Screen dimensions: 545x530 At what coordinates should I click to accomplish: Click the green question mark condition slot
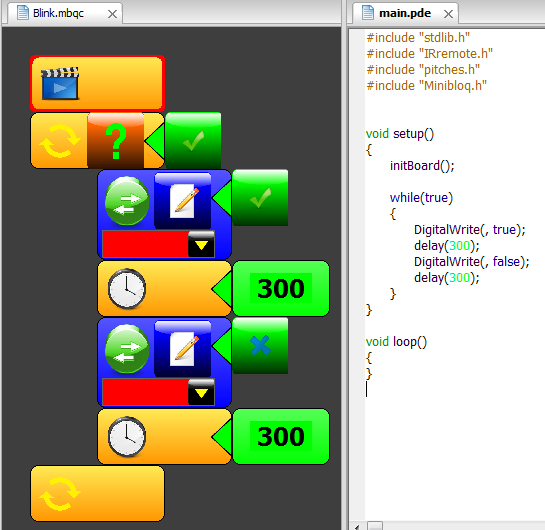click(x=115, y=141)
